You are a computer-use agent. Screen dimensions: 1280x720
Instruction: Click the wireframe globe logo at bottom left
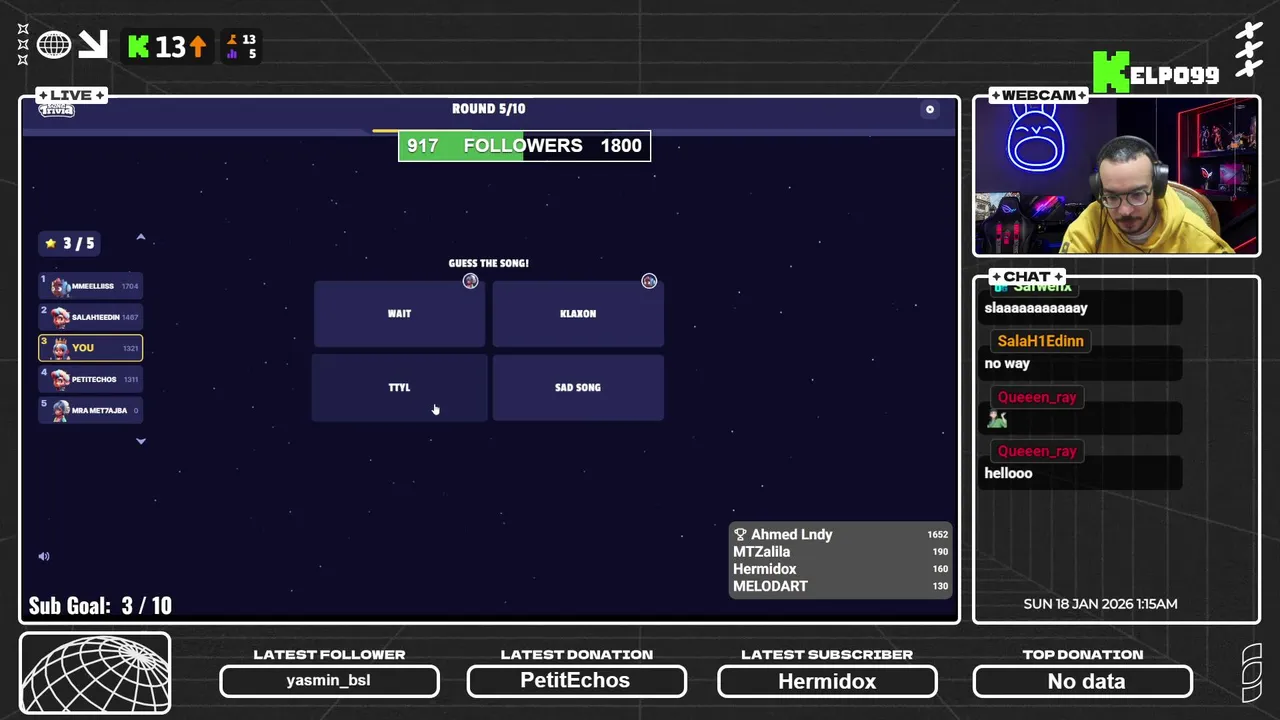coord(95,675)
